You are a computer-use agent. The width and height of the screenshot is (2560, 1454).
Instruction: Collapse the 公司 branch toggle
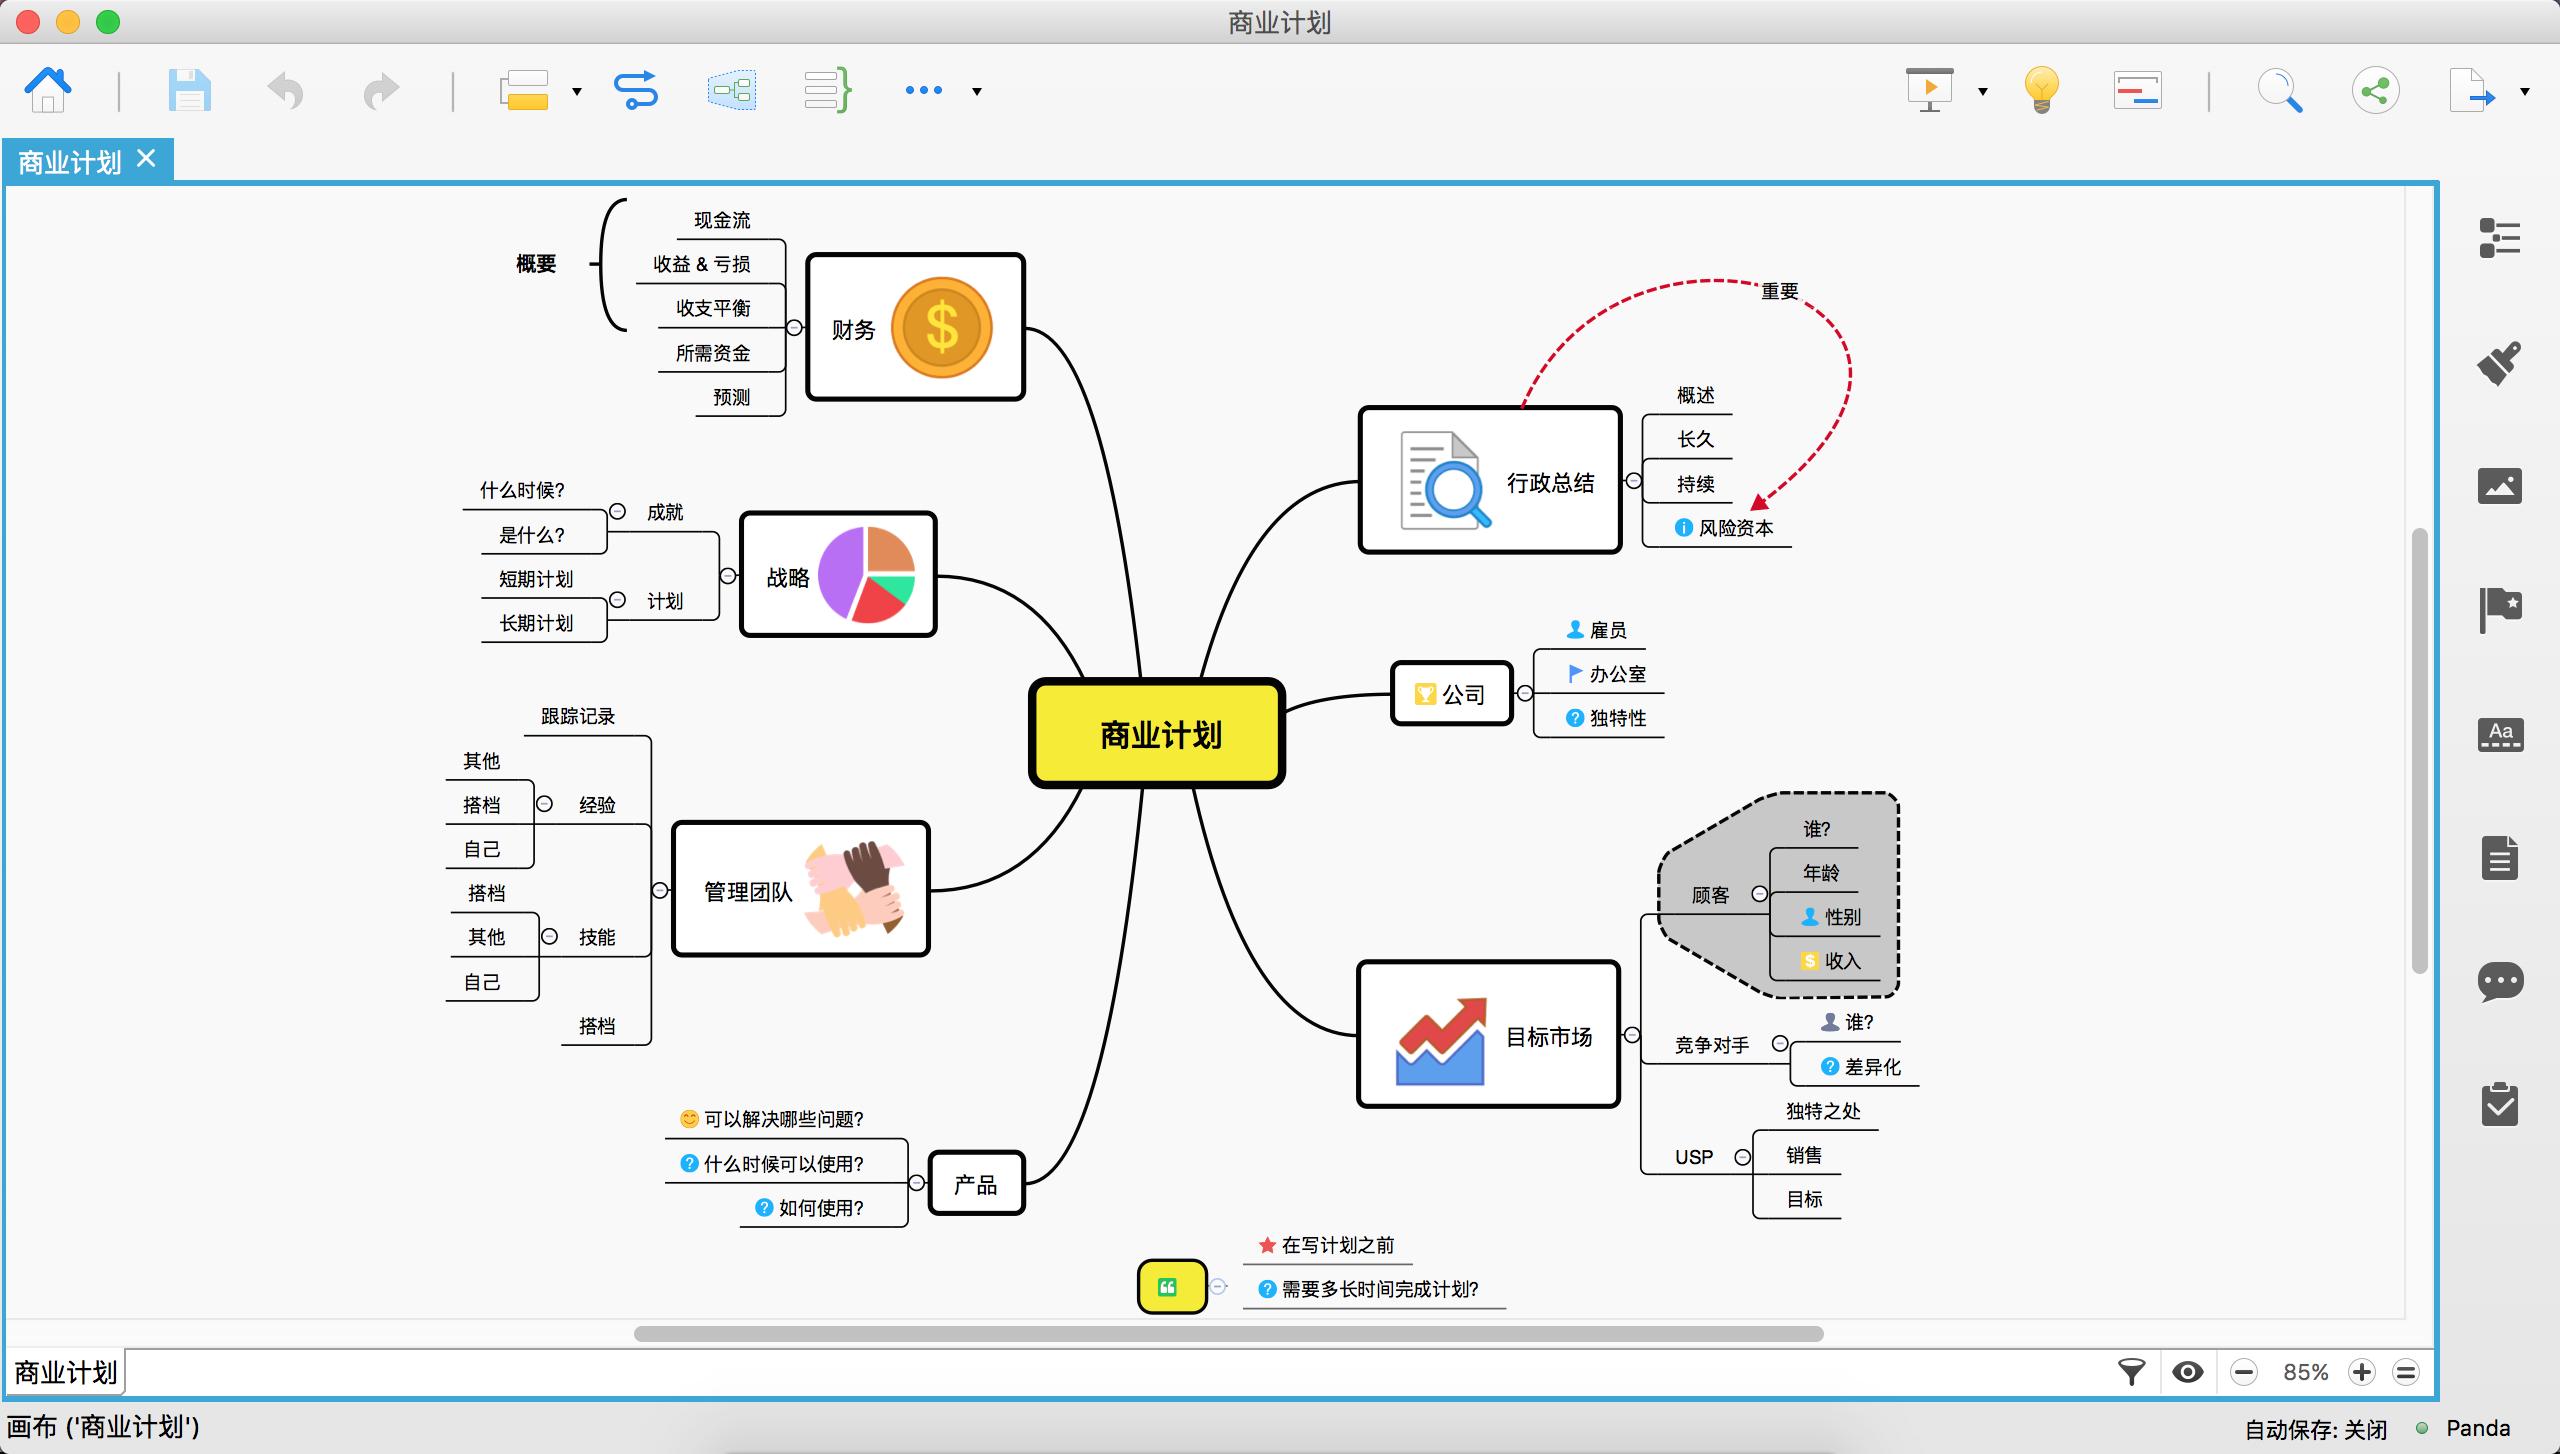coord(1524,693)
